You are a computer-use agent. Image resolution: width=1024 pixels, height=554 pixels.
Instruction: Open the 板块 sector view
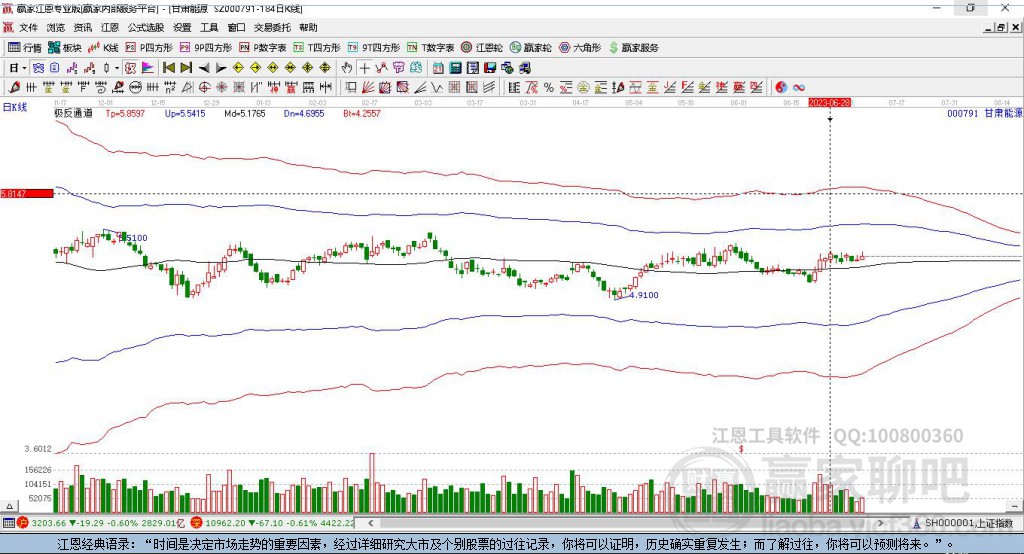[65, 48]
